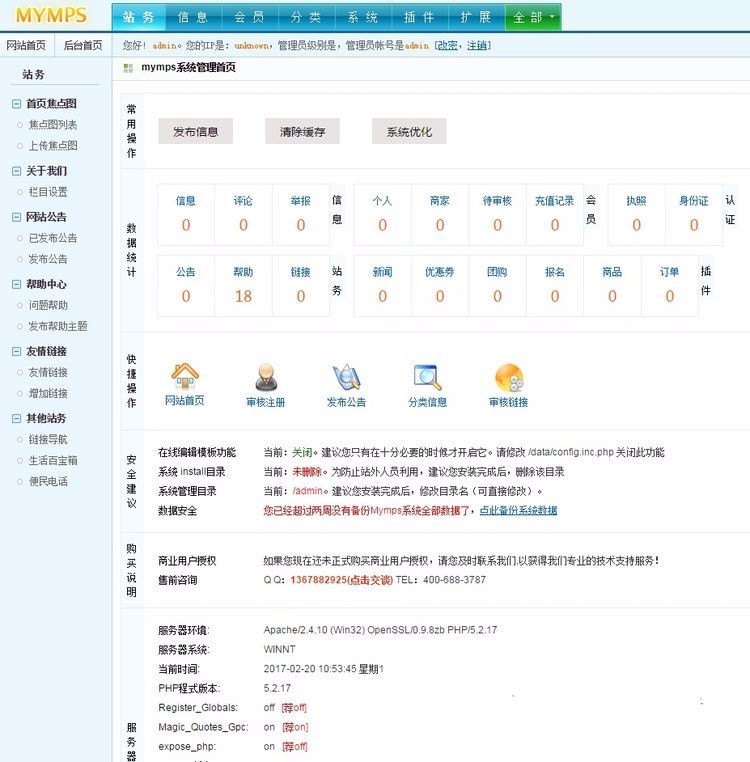Open the 审核注册 user shortcut icon

click(266, 377)
